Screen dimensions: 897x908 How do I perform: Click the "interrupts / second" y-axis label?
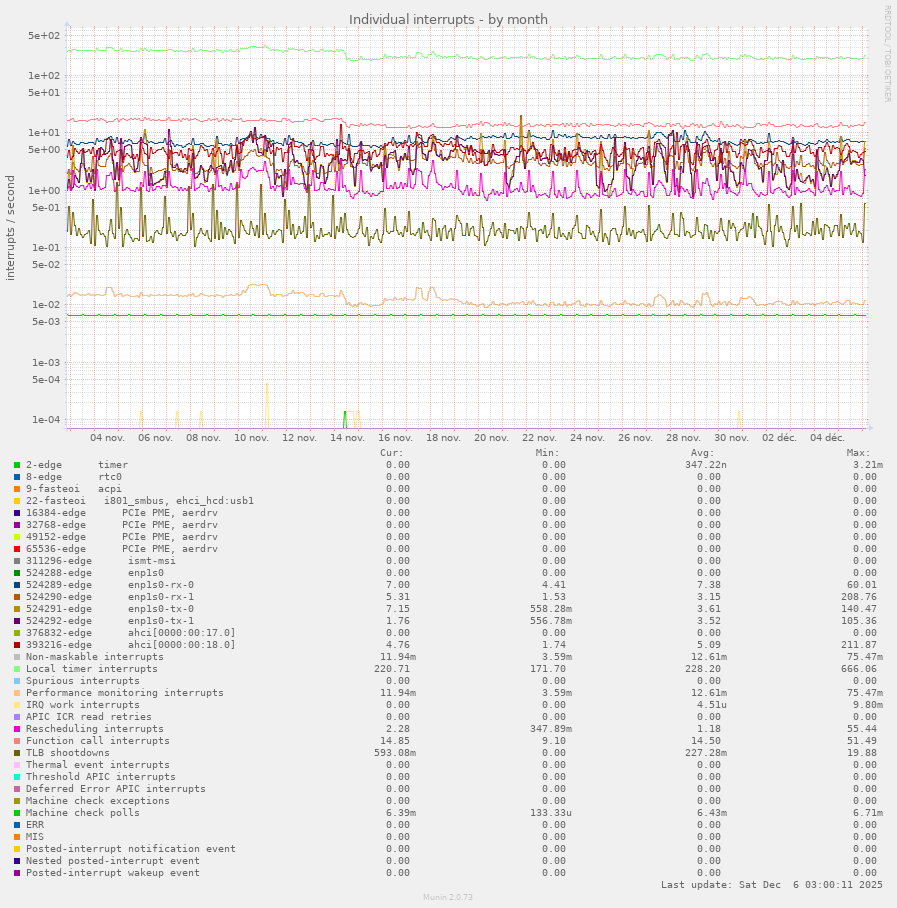[x=11, y=228]
